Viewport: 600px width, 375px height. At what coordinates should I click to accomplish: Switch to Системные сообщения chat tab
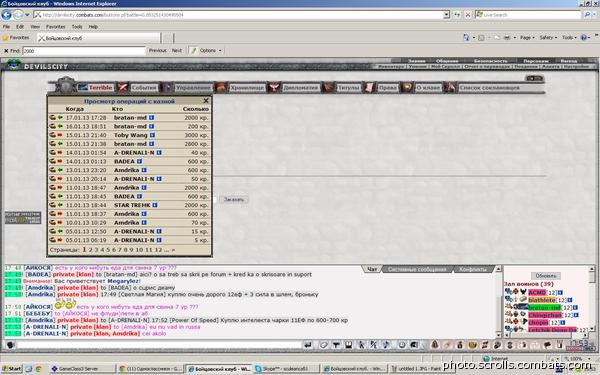pos(417,269)
